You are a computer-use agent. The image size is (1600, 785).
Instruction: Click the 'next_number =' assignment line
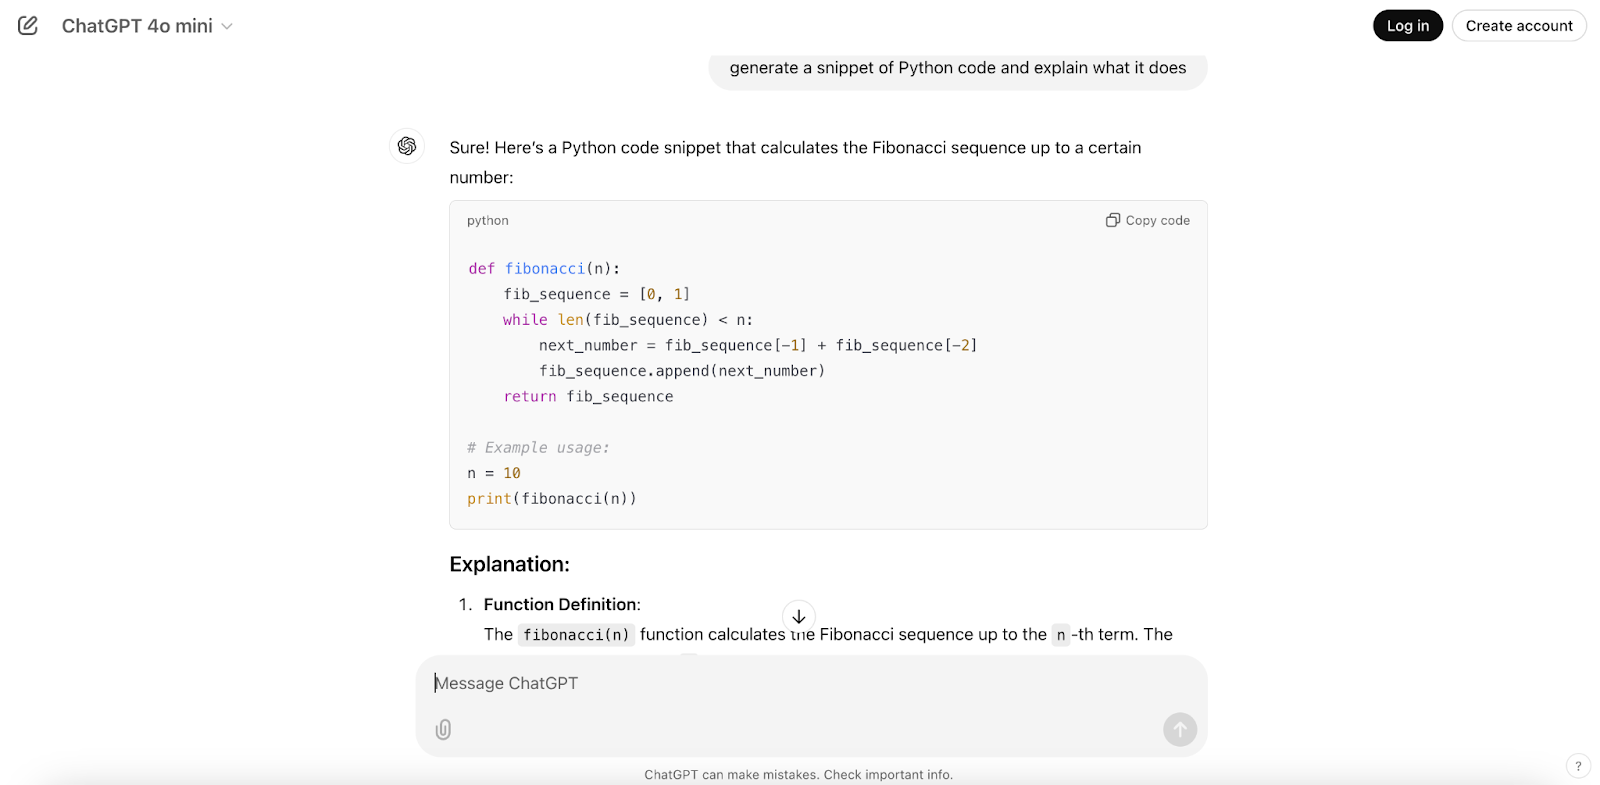(x=758, y=345)
